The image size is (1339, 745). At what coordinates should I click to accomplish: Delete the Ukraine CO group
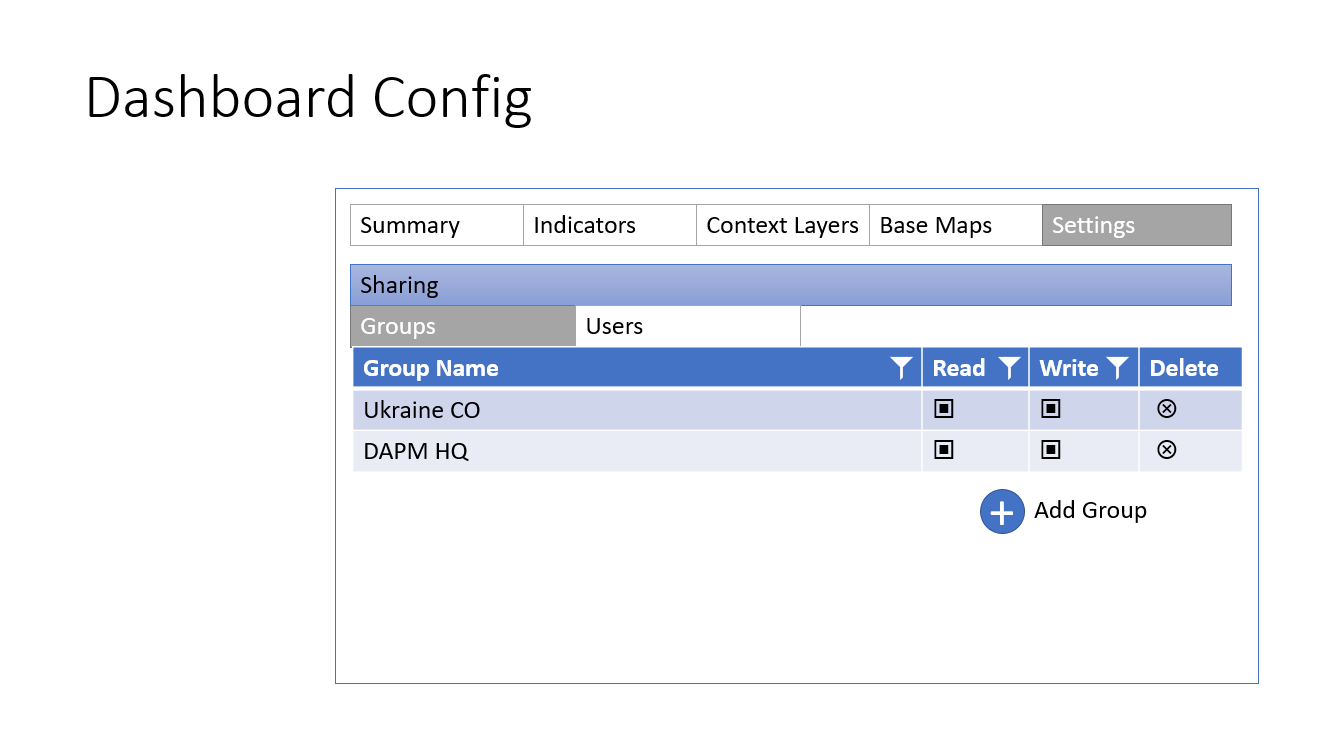click(x=1166, y=408)
